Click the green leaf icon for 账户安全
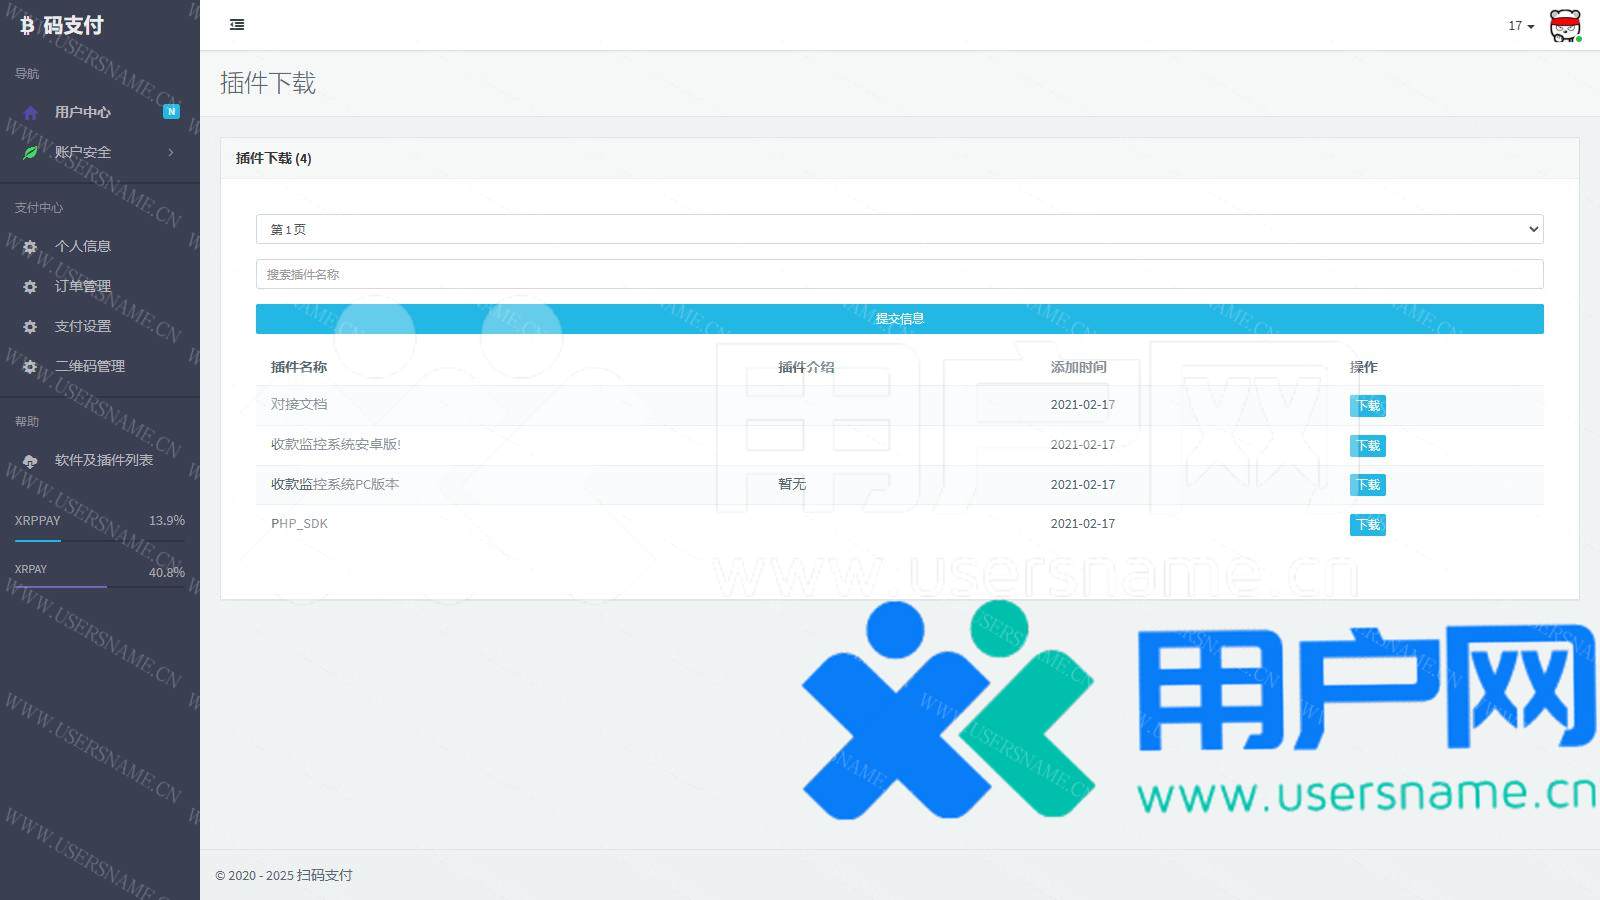The image size is (1600, 900). pyautogui.click(x=30, y=153)
